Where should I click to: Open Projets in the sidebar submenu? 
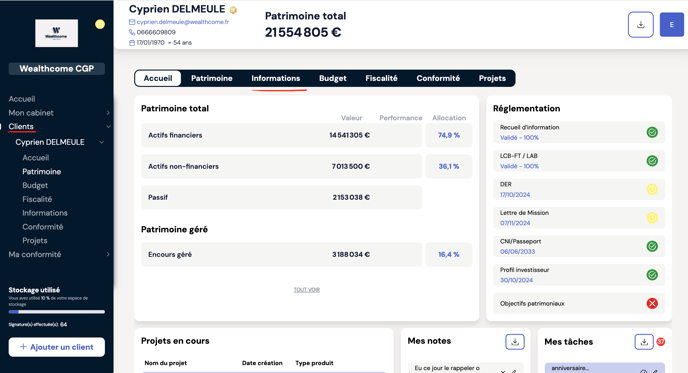(35, 240)
